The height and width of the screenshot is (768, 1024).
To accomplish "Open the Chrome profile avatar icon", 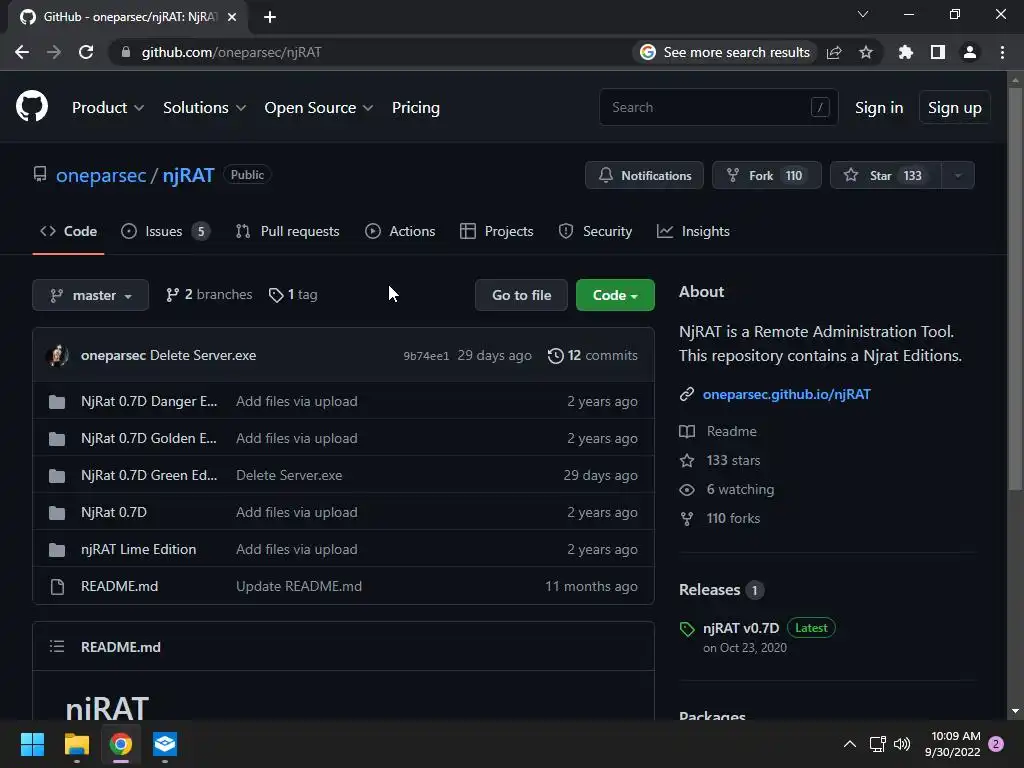I will pyautogui.click(x=970, y=52).
